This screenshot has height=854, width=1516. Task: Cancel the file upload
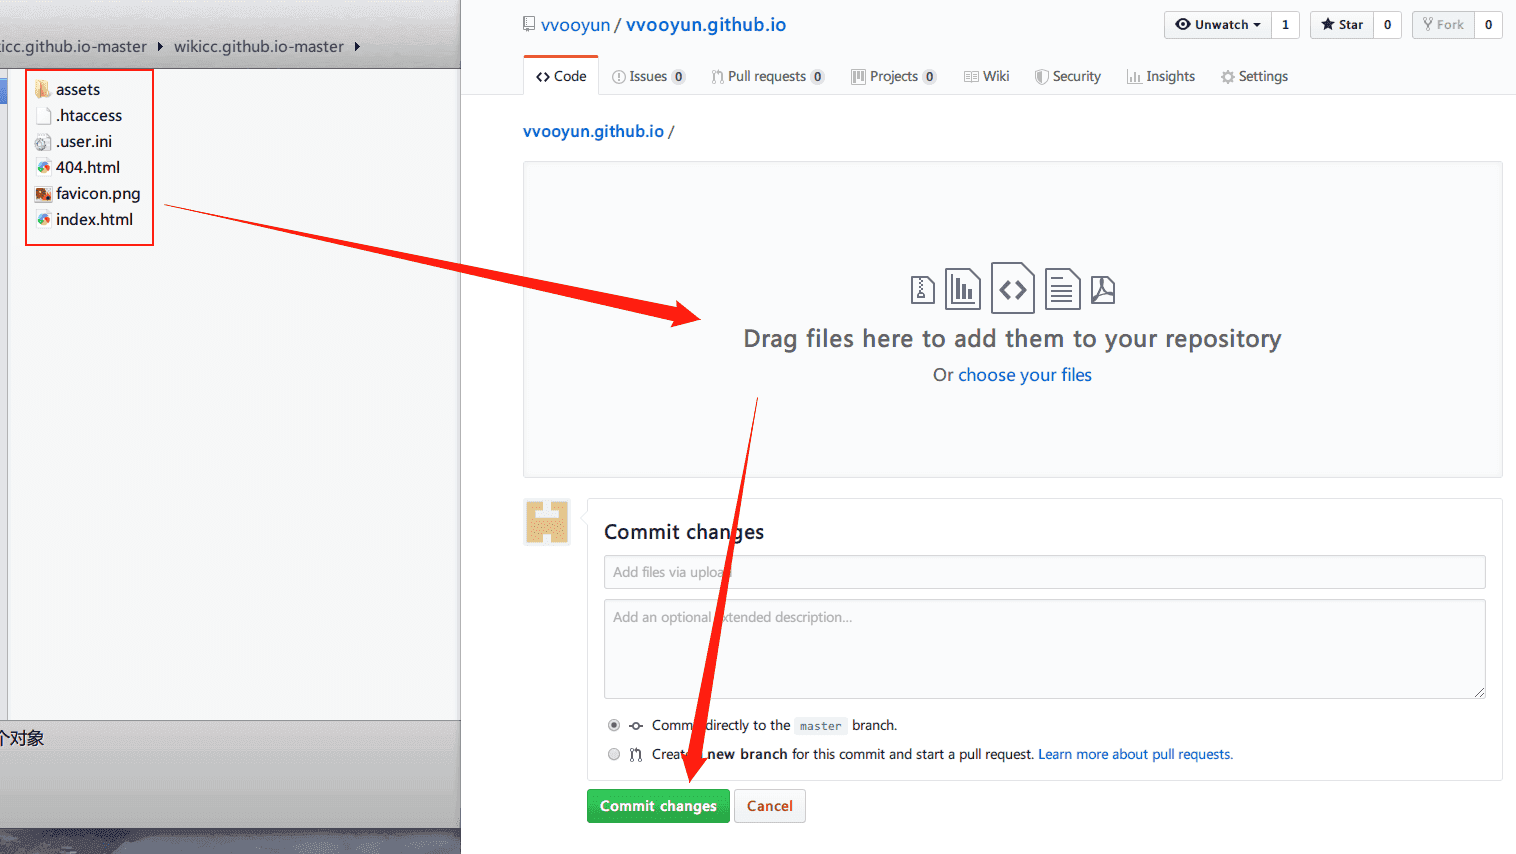(770, 806)
